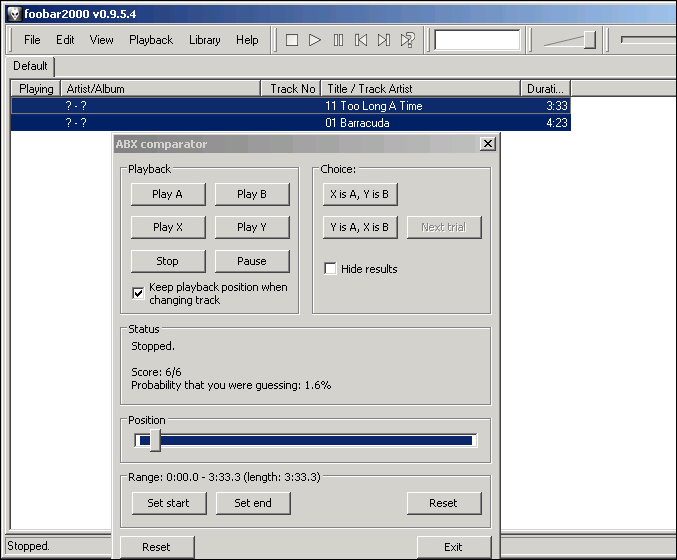Click the Stop icon in the main toolbar
This screenshot has width=677, height=560.
click(292, 40)
